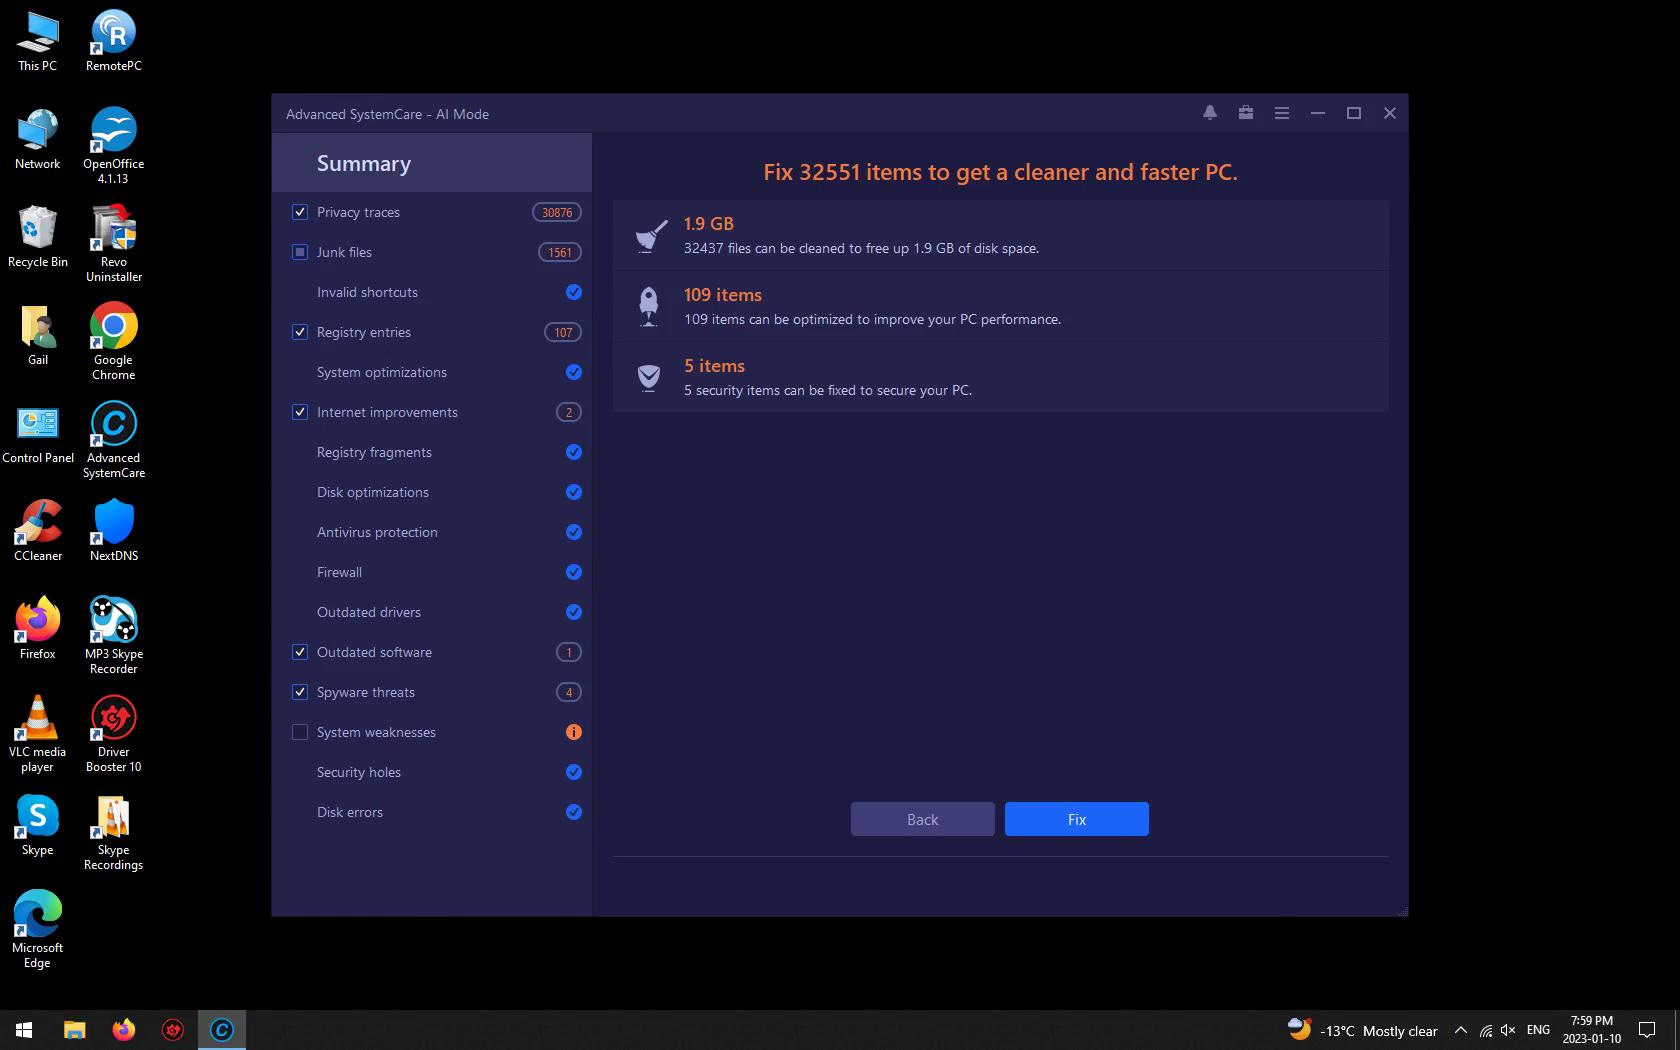Screen dimensions: 1680x1050
Task: Uncheck the Spyware threats checkbox
Action: [x=300, y=692]
